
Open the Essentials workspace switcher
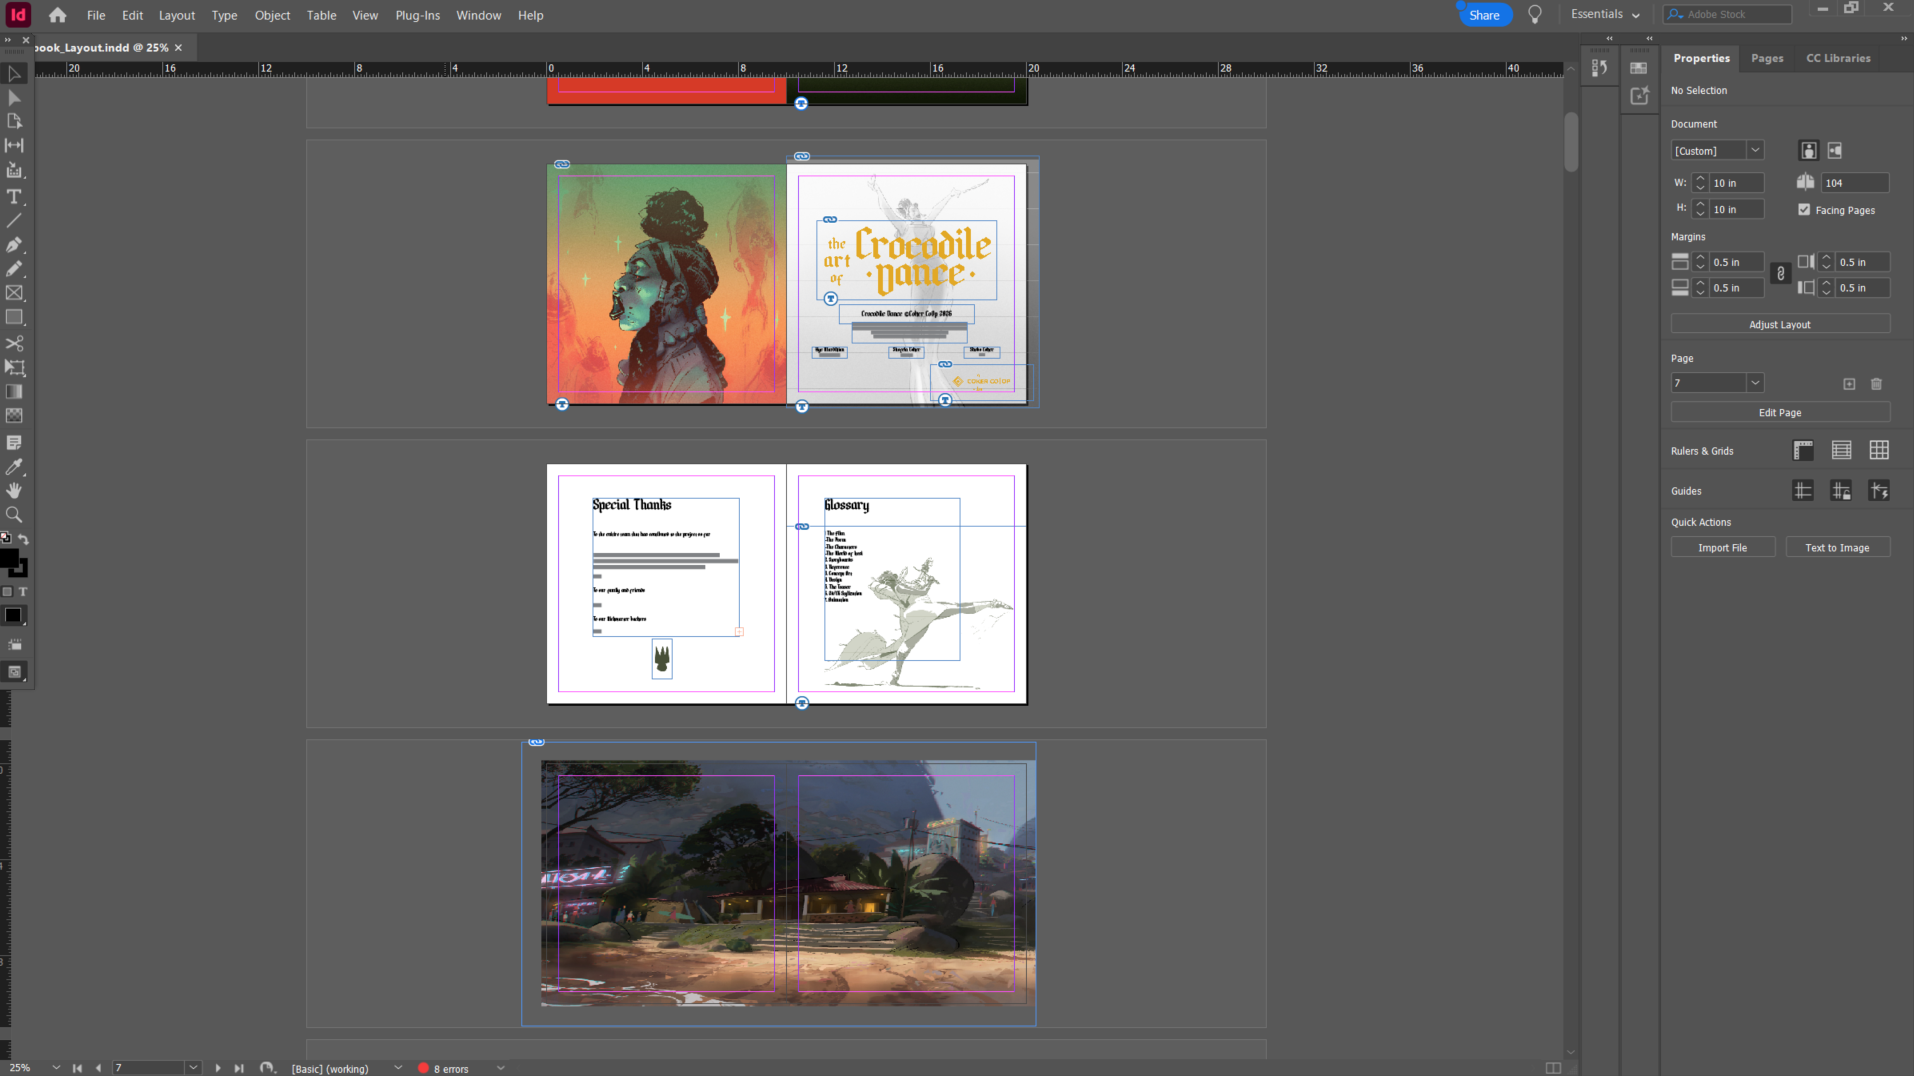point(1605,14)
